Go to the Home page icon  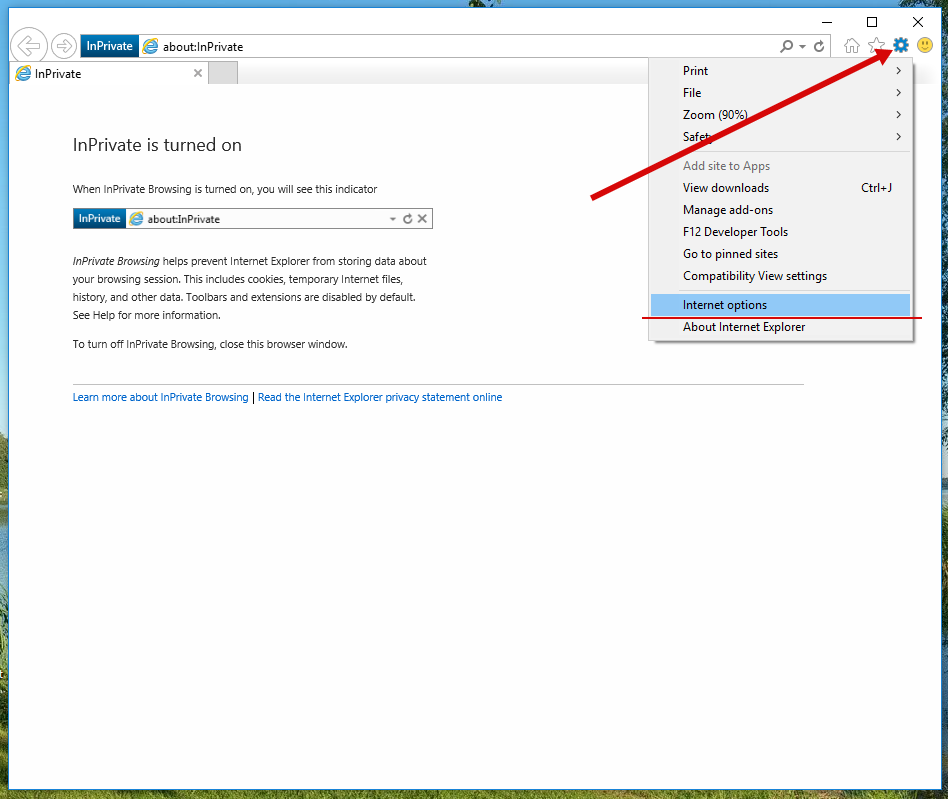tap(852, 45)
